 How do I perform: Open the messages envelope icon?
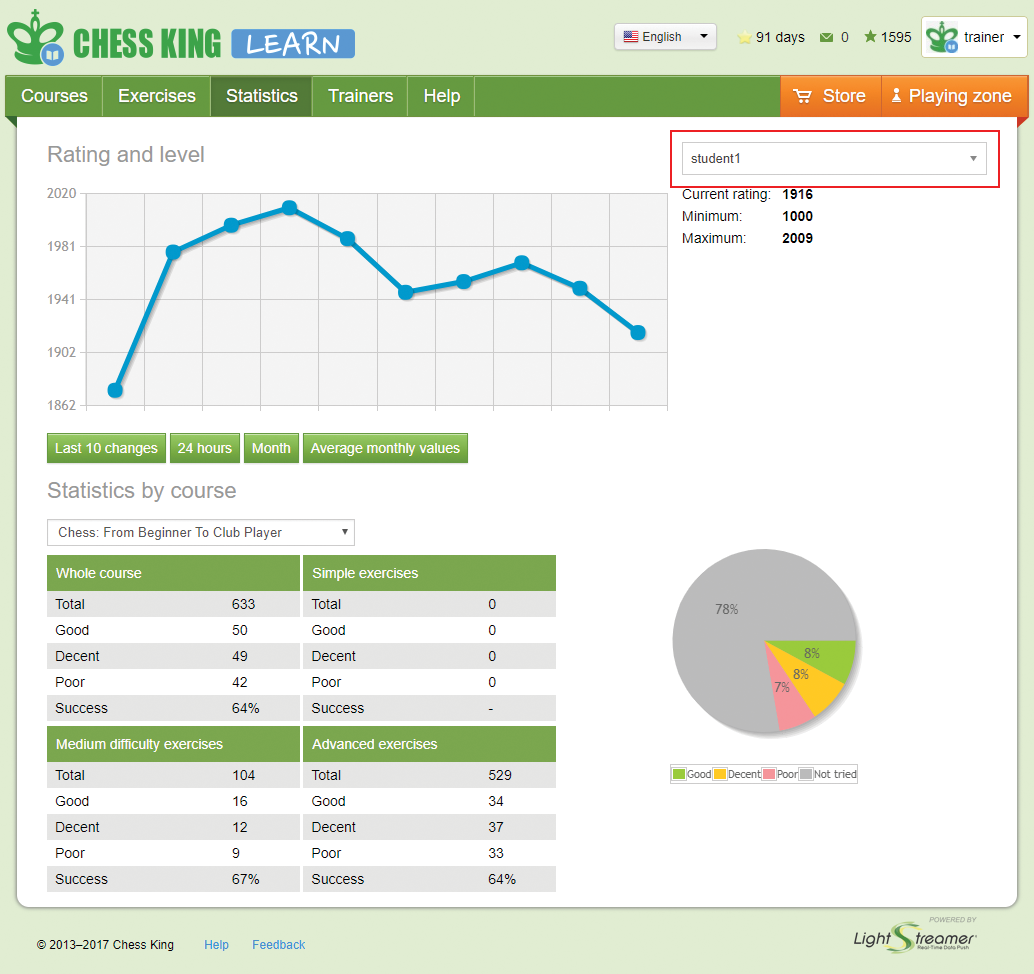point(826,38)
